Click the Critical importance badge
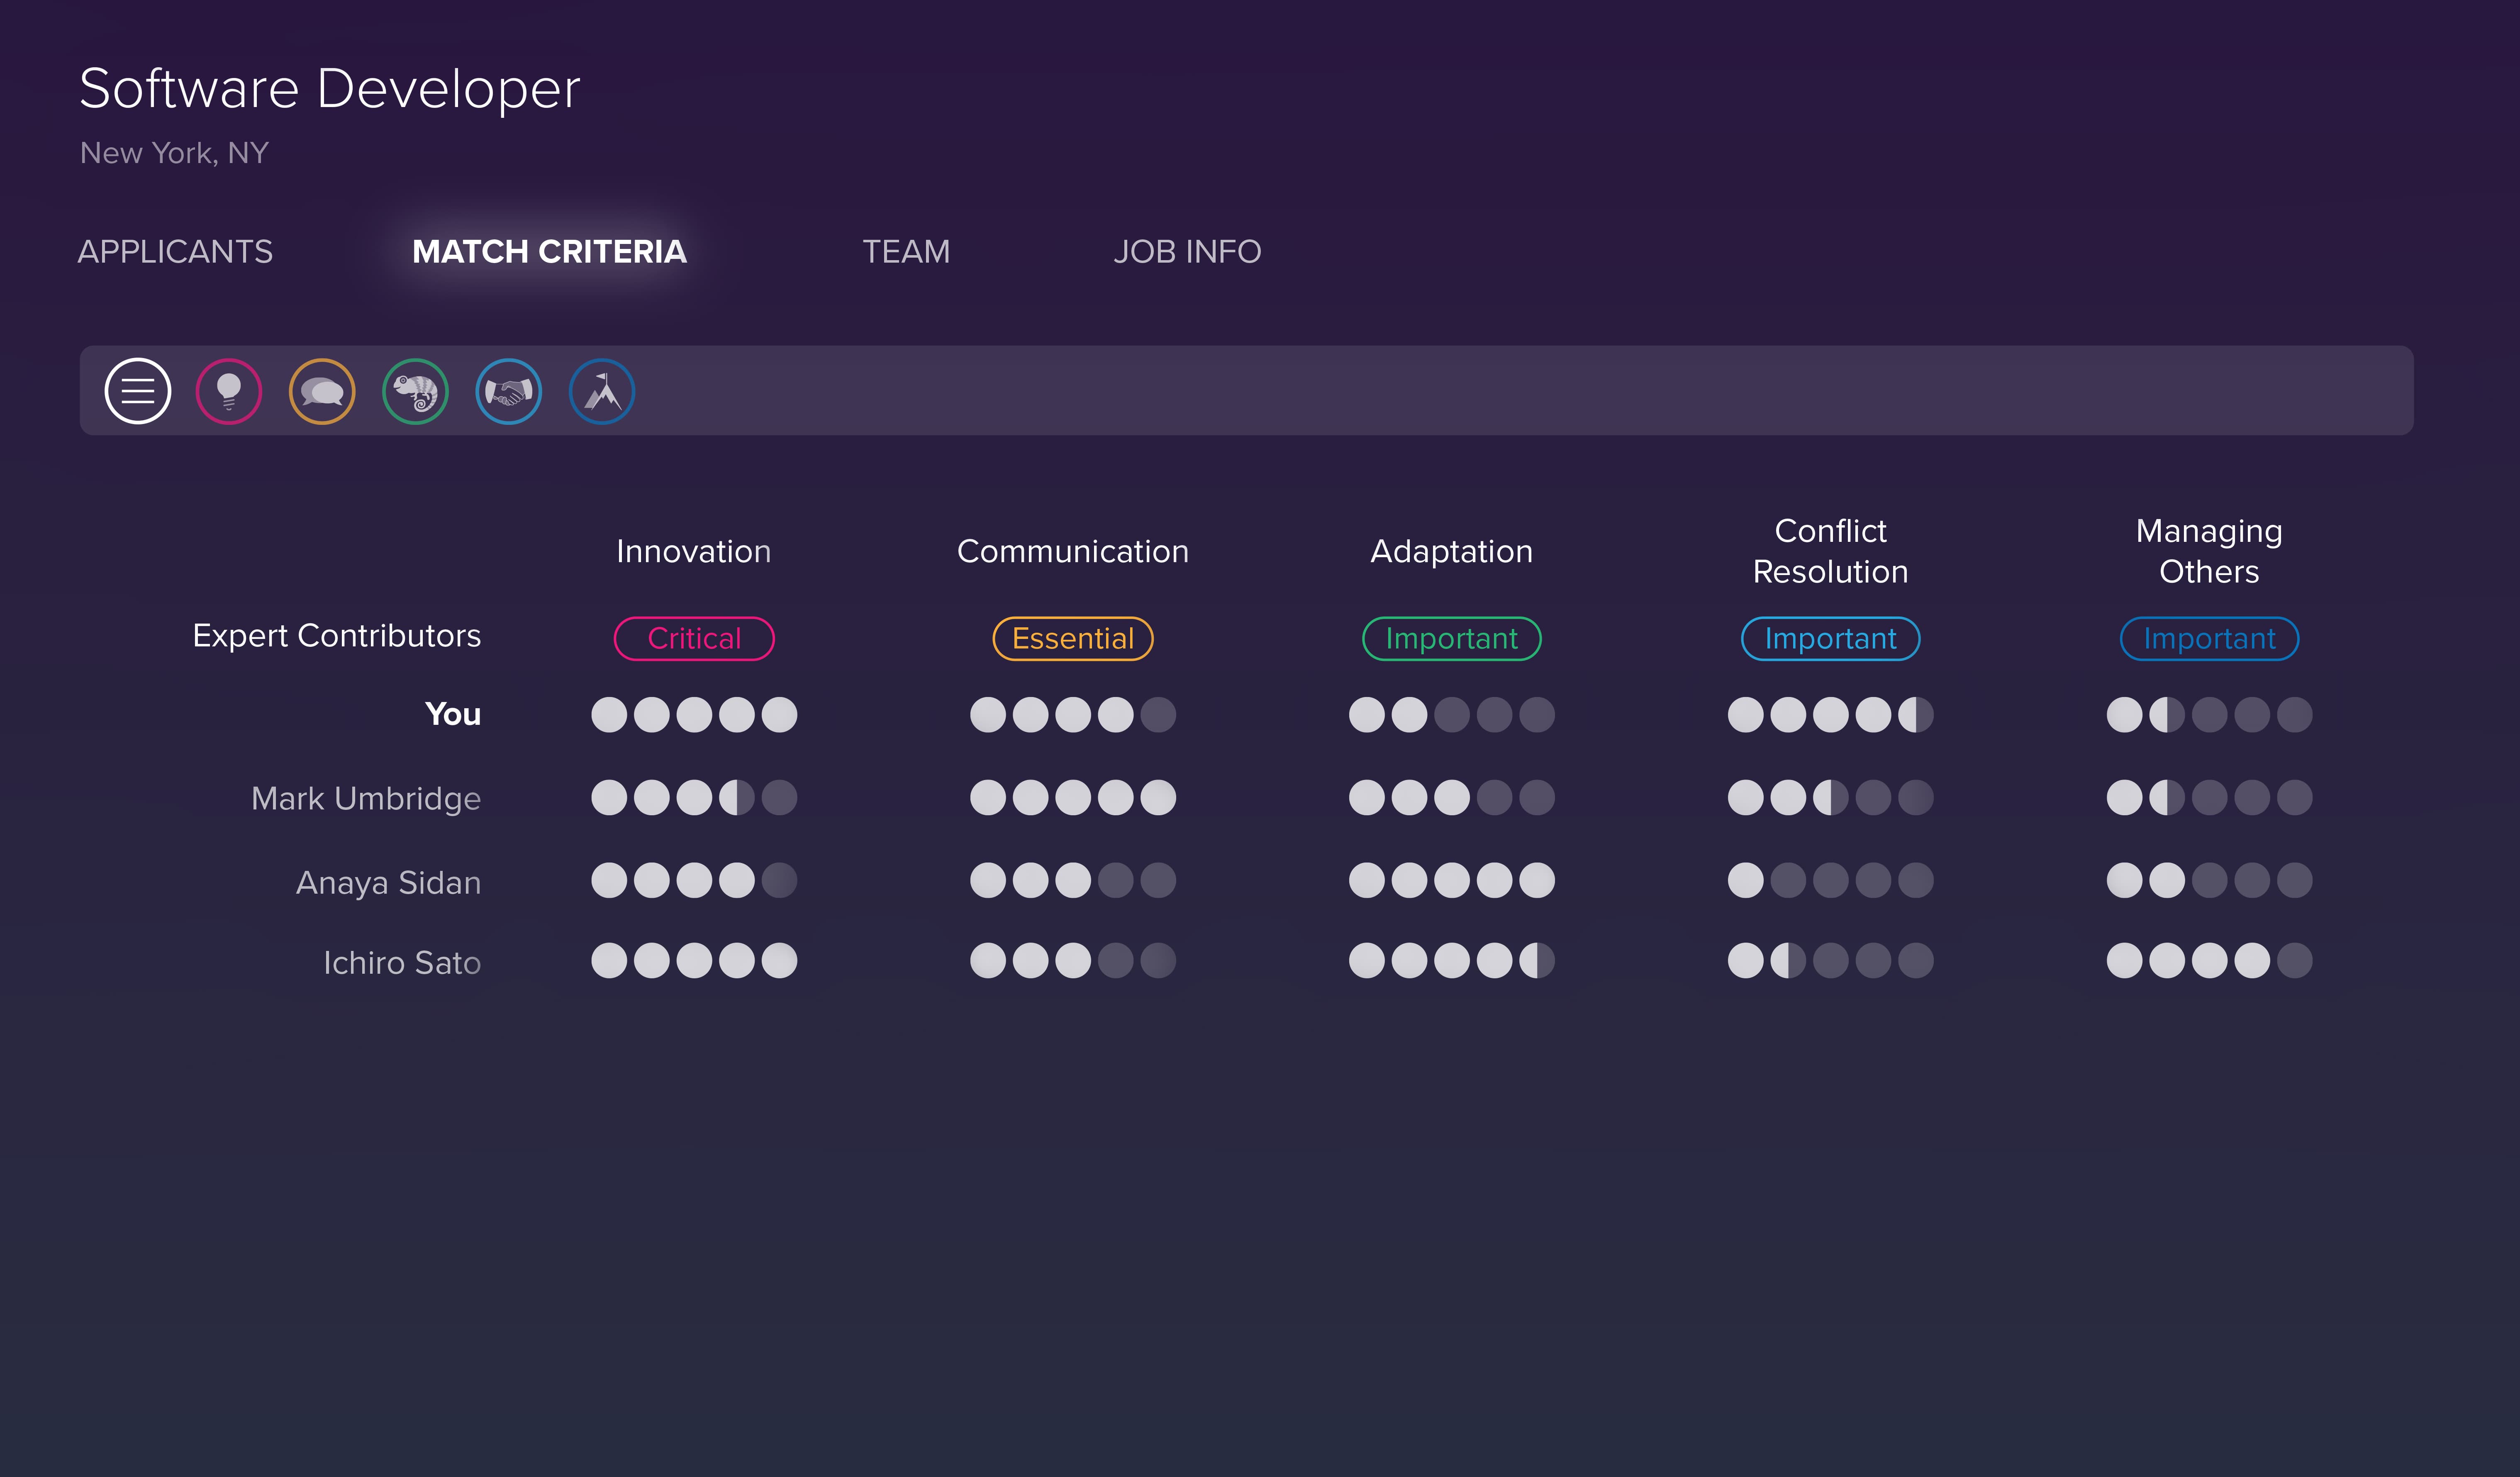Screen dimensions: 2520x1477 pos(694,638)
